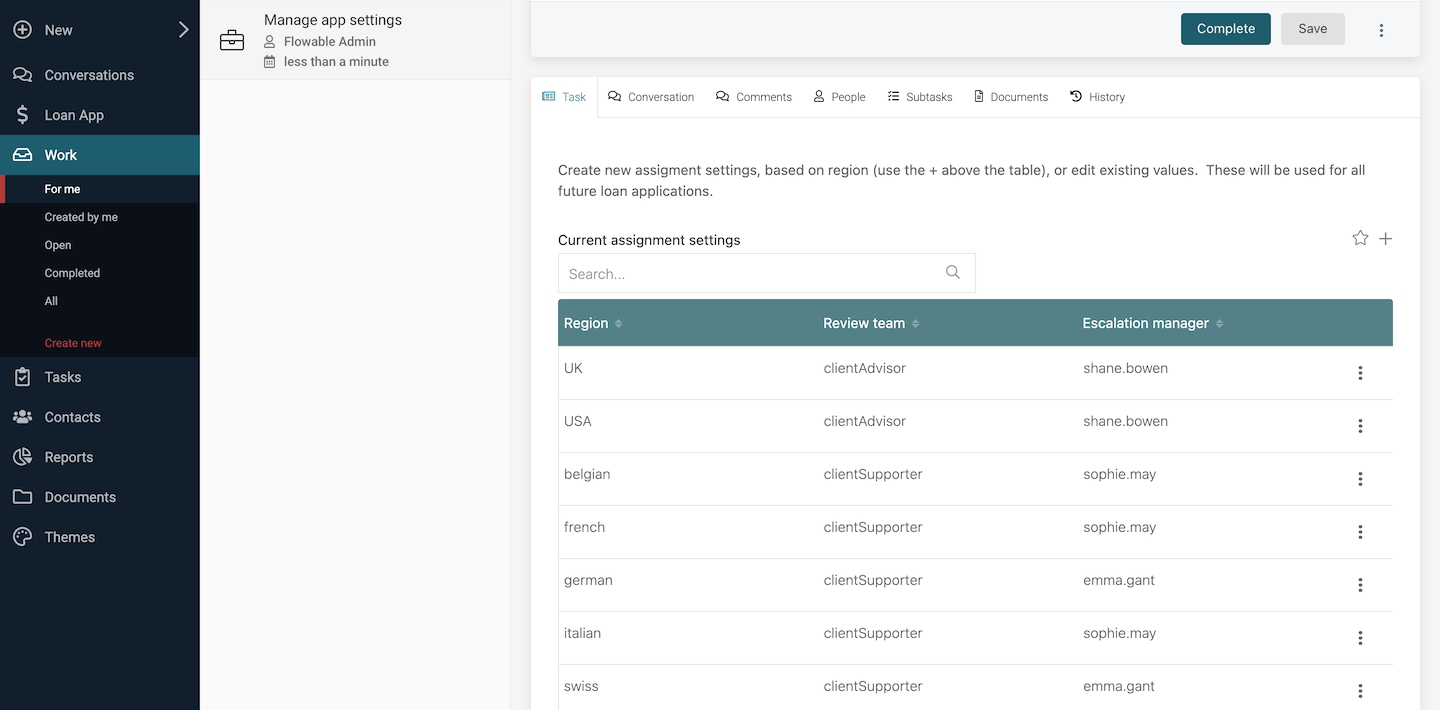
Task: Open task more-options menu beside Save
Action: point(1381,30)
